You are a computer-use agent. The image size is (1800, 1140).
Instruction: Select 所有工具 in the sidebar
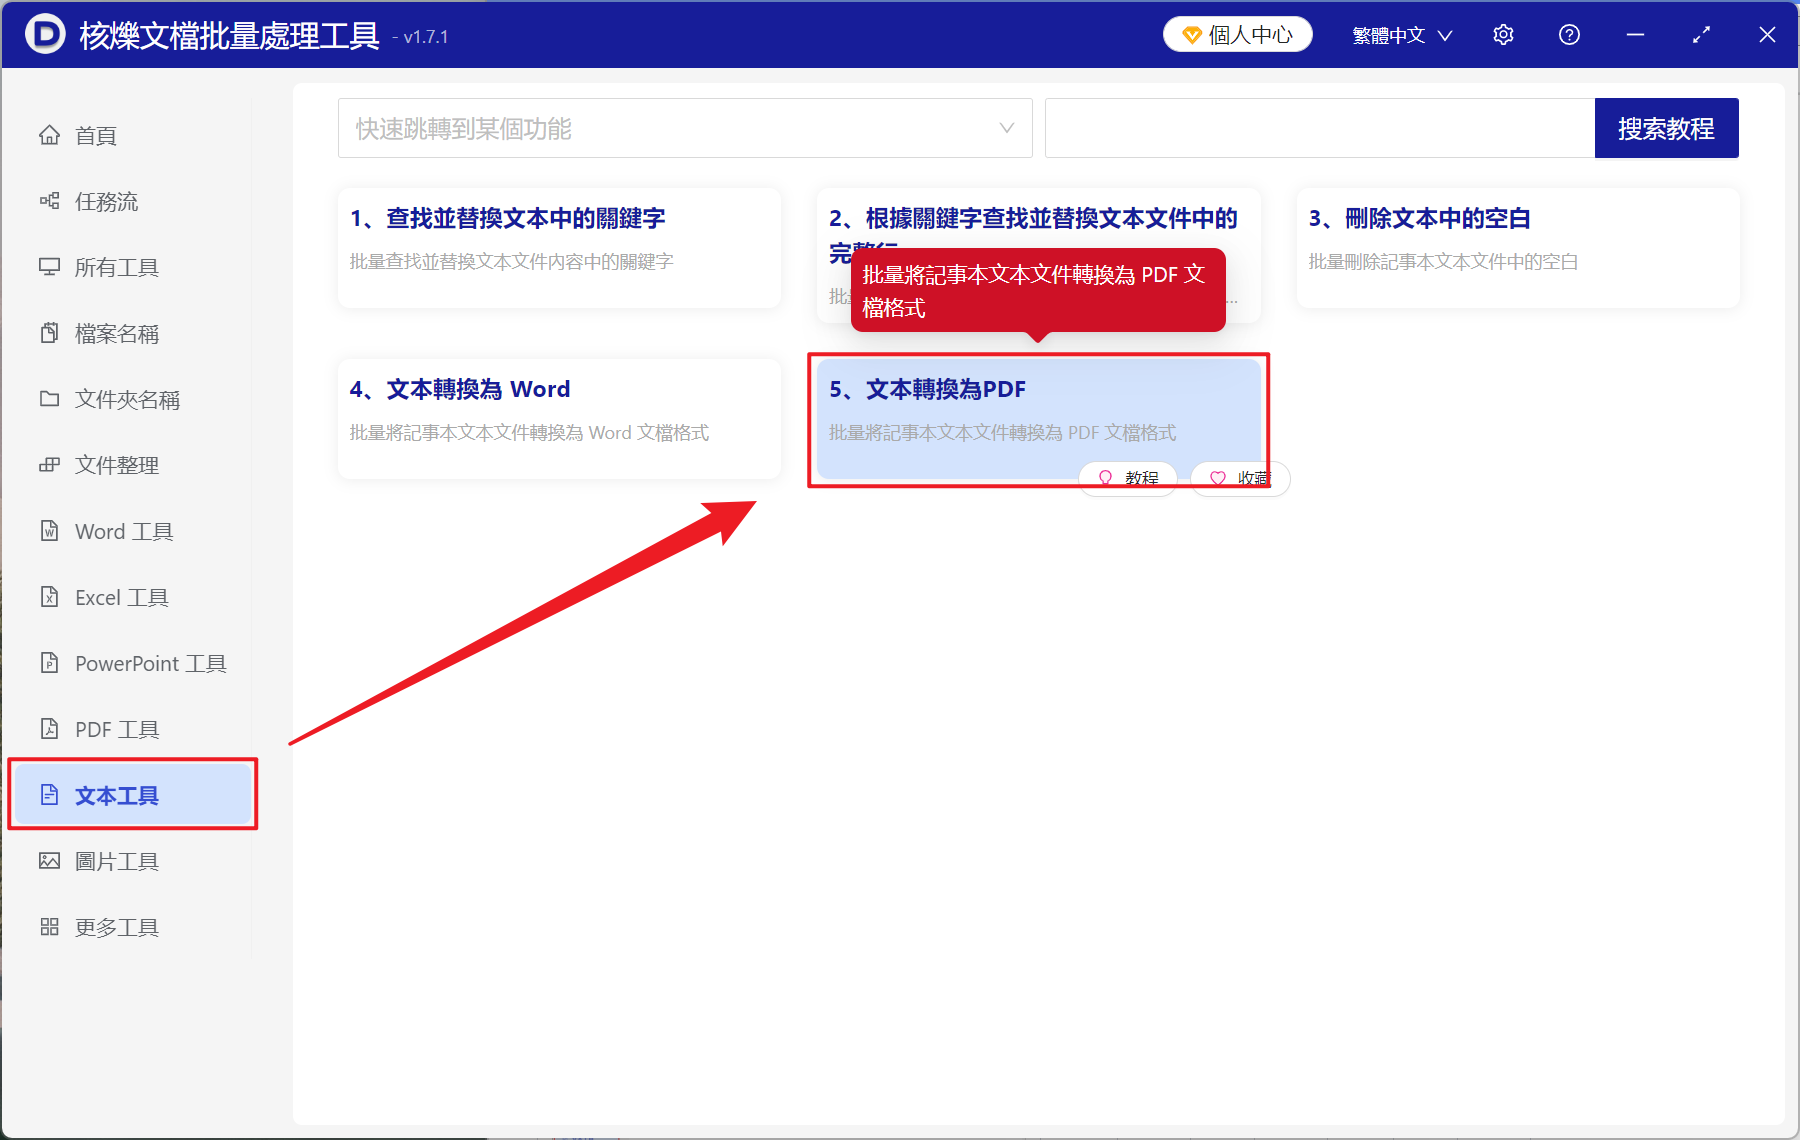[132, 267]
